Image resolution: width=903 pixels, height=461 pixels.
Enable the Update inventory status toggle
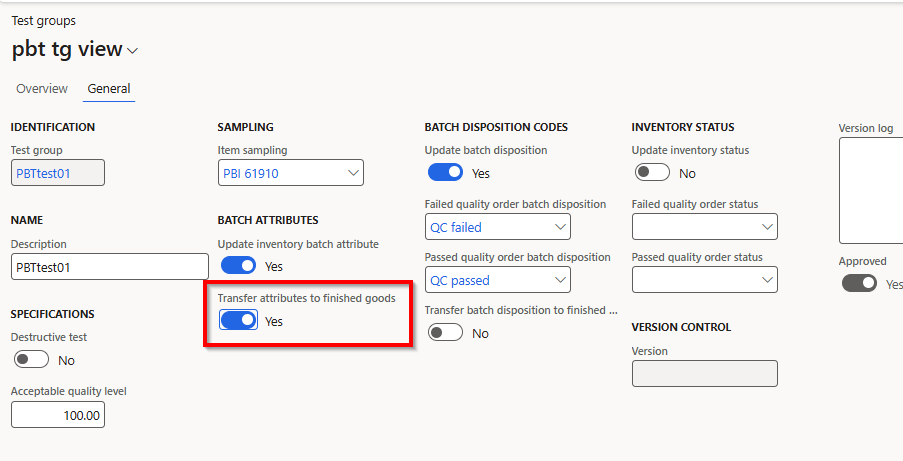[653, 173]
